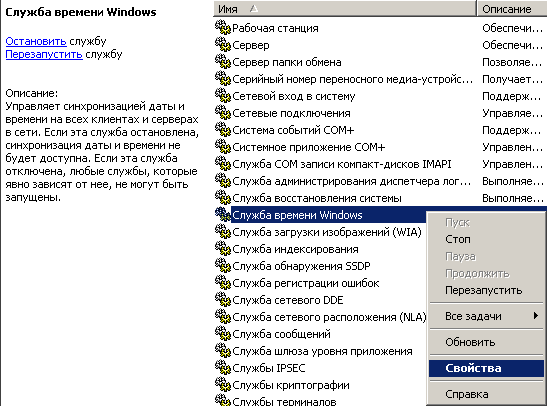Screen dimensions: 547x406
Task: Click the gear icon next to Сервер
Action: [223, 45]
